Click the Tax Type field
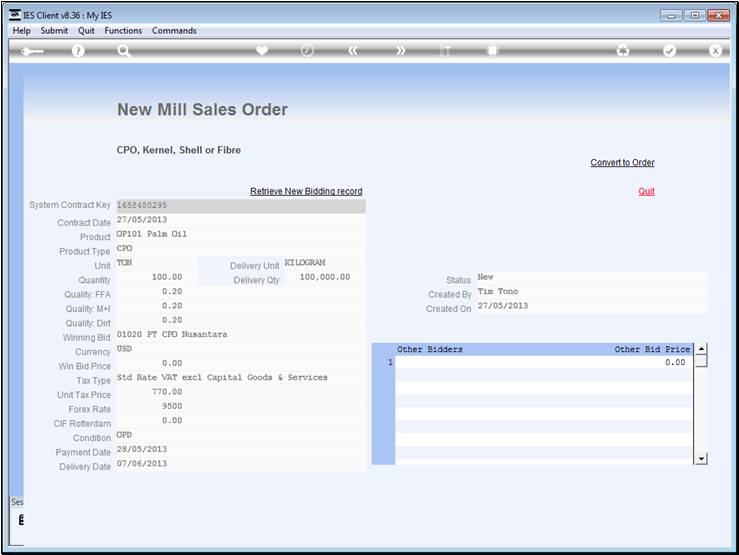739x555 pixels. point(241,378)
